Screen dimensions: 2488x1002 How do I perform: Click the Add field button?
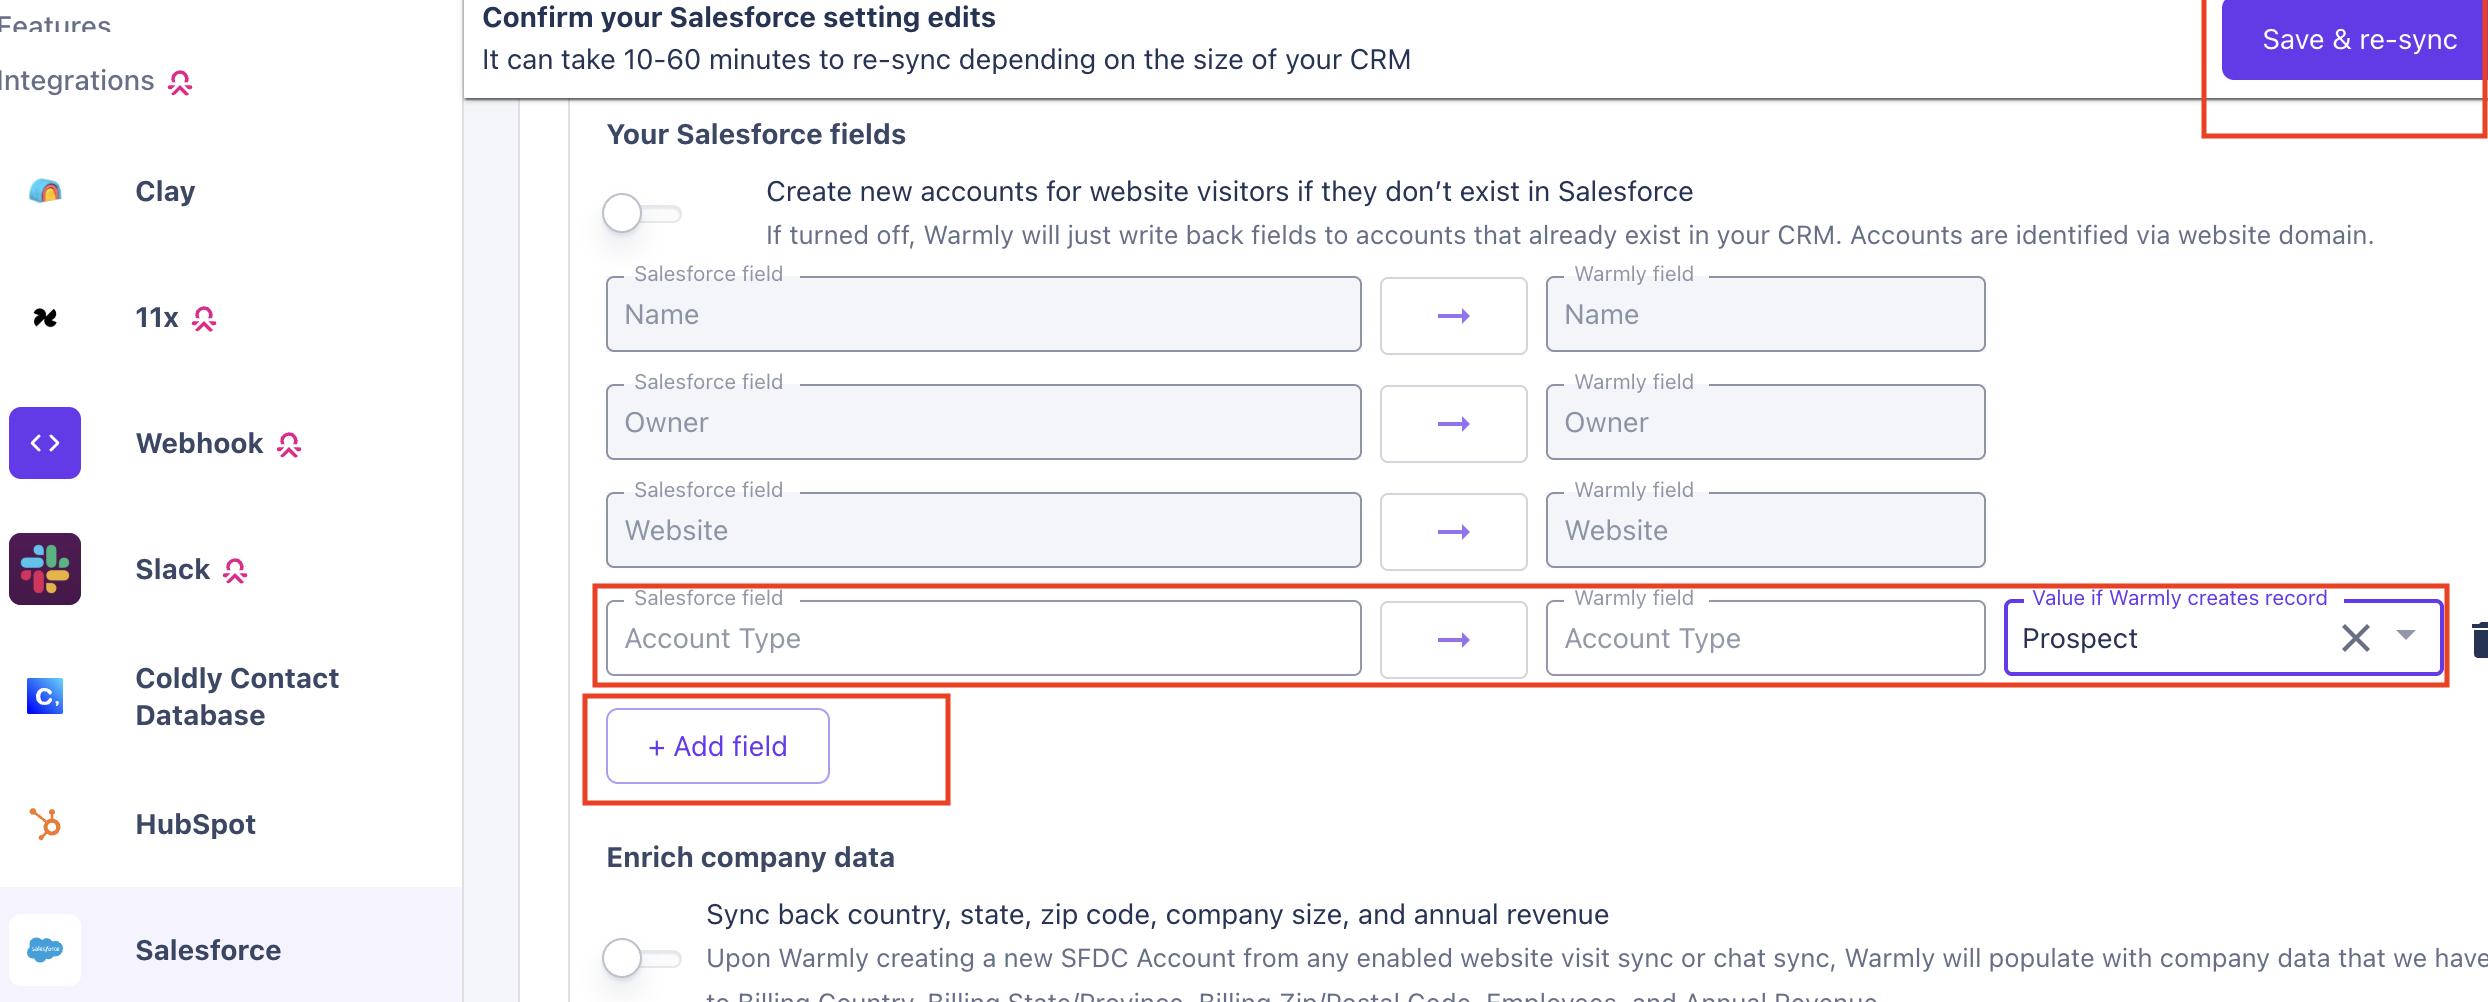tap(718, 746)
